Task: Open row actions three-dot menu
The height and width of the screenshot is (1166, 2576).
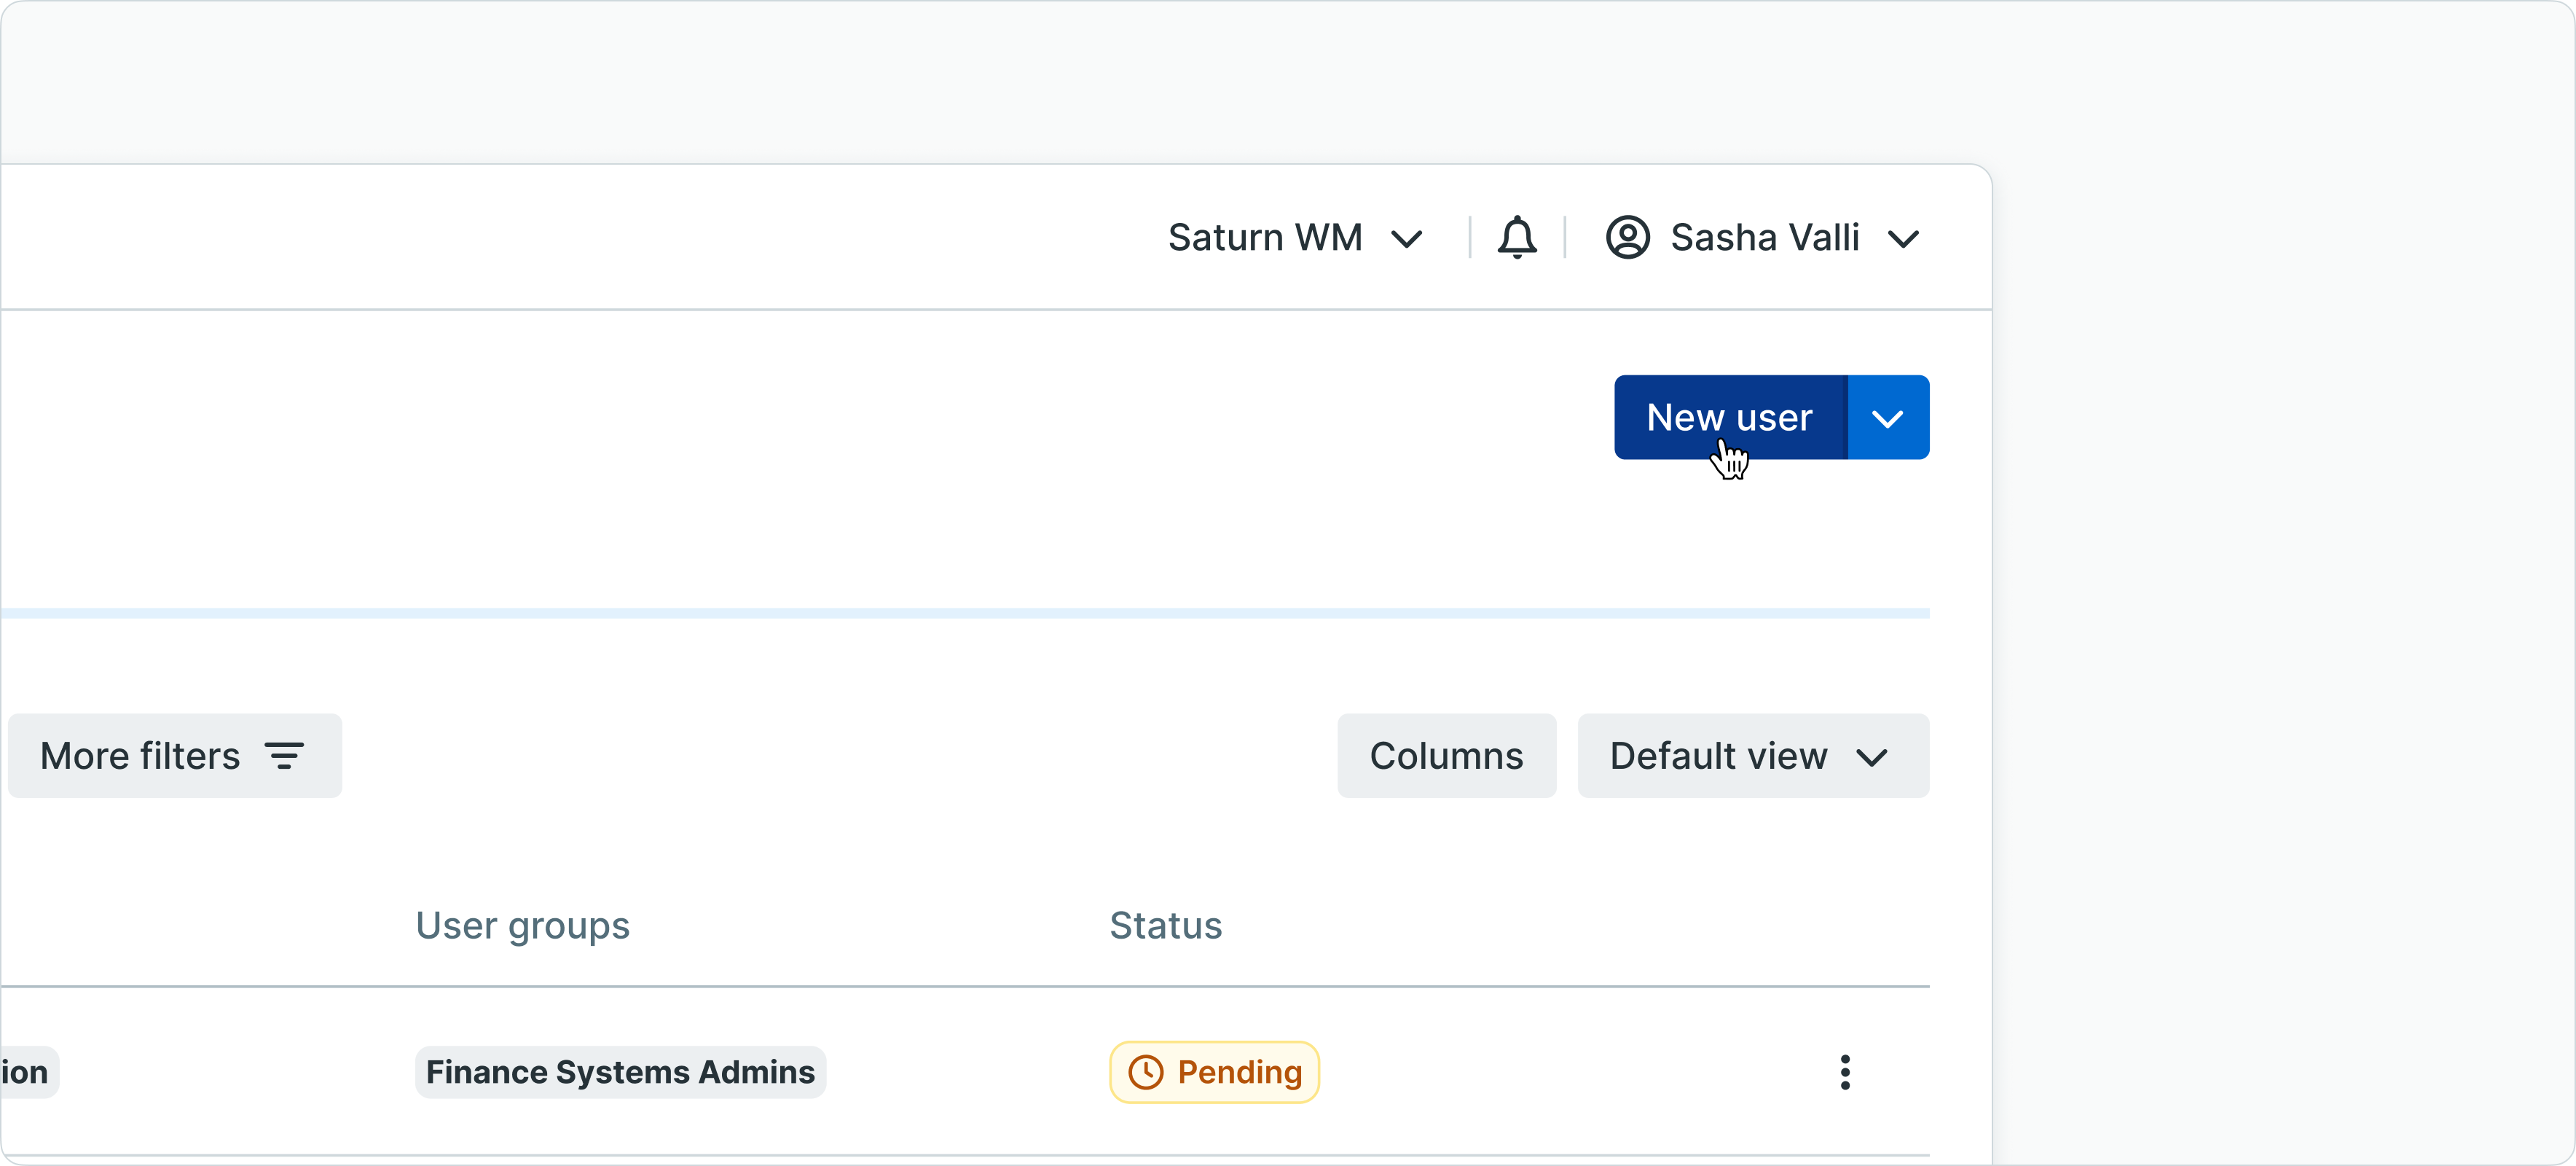Action: (x=1844, y=1072)
